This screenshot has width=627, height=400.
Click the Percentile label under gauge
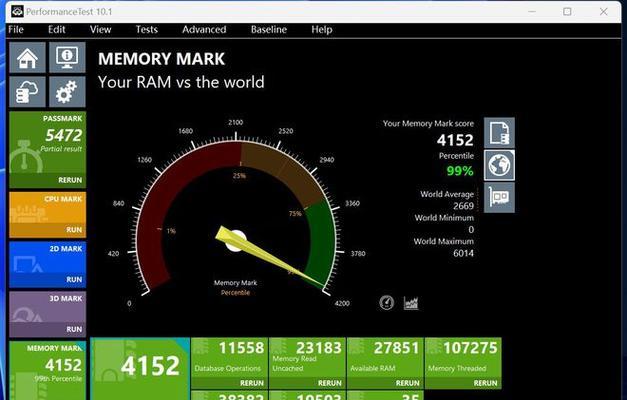235,293
